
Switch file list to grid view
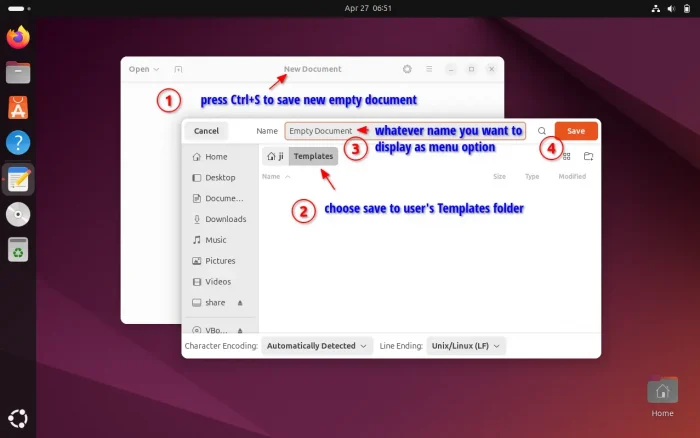567,157
